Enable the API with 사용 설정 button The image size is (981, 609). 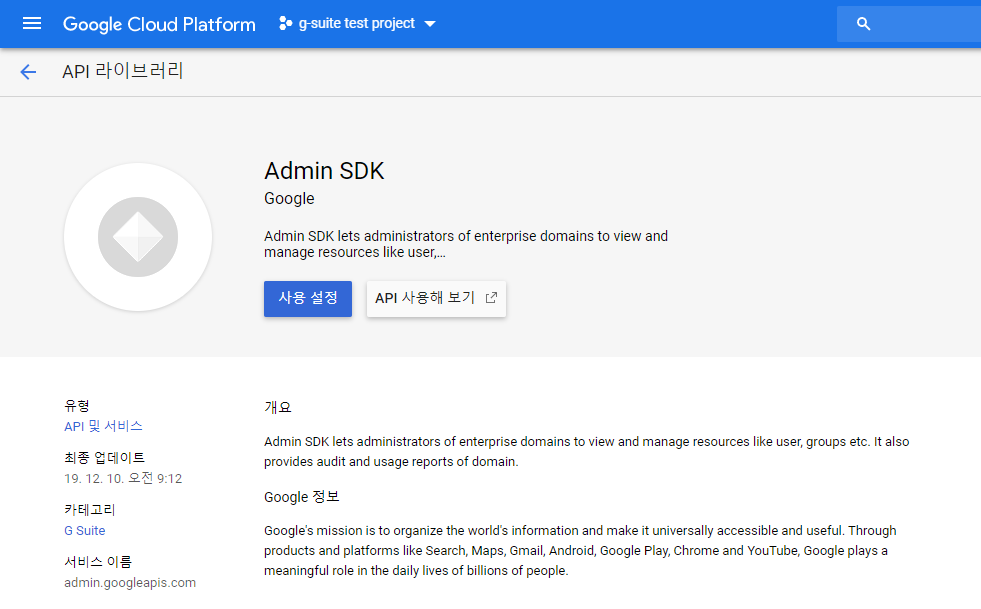(x=308, y=299)
